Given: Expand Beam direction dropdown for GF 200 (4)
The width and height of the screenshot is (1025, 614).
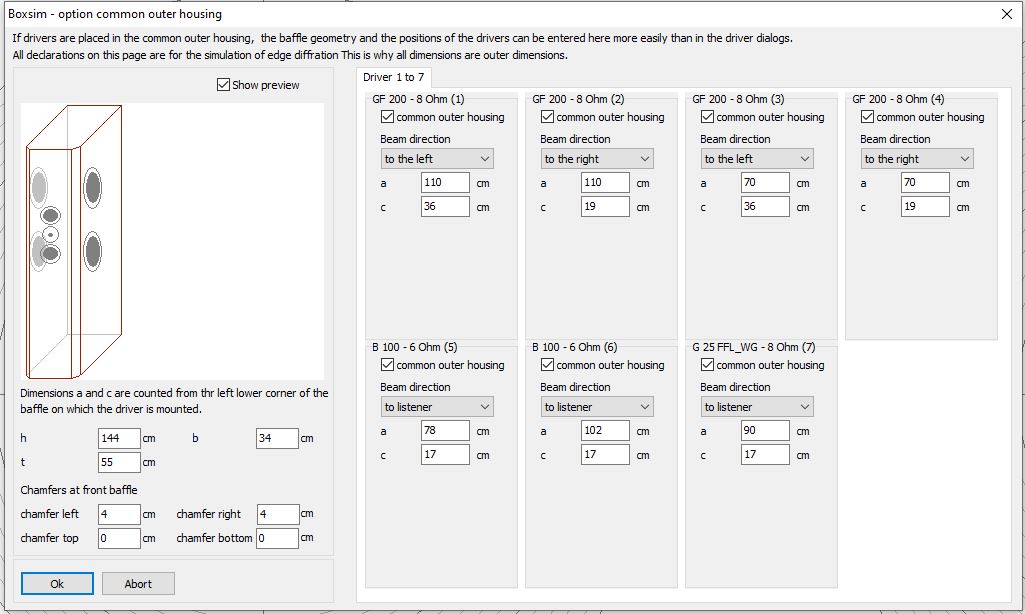Looking at the screenshot, I should 917,159.
